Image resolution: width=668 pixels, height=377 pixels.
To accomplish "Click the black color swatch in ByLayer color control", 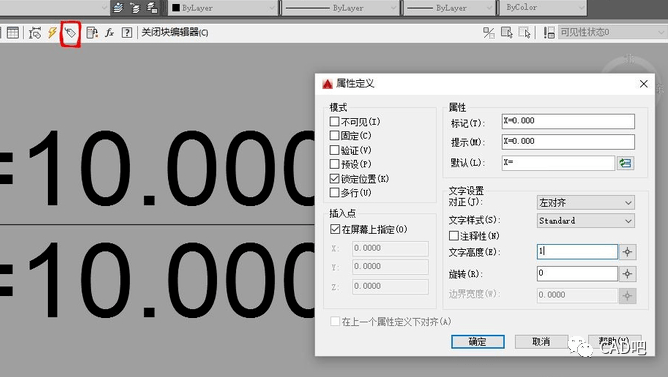I will 176,8.
